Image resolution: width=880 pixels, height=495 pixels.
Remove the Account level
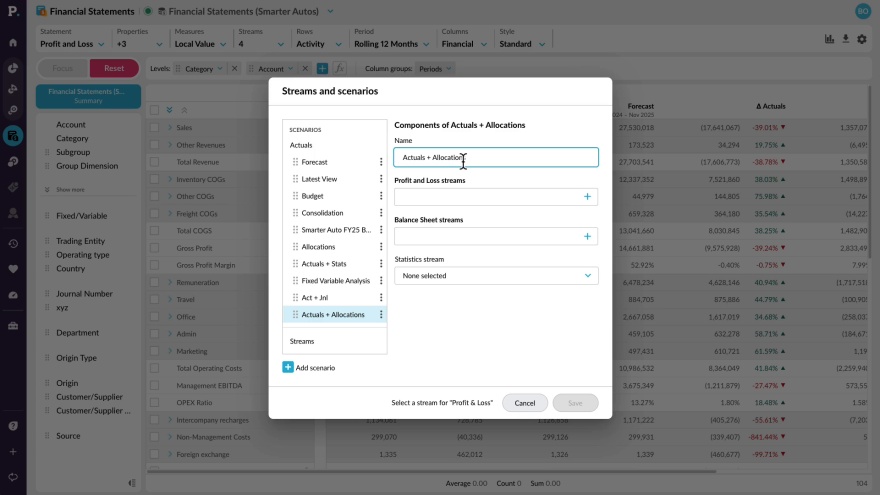click(305, 68)
